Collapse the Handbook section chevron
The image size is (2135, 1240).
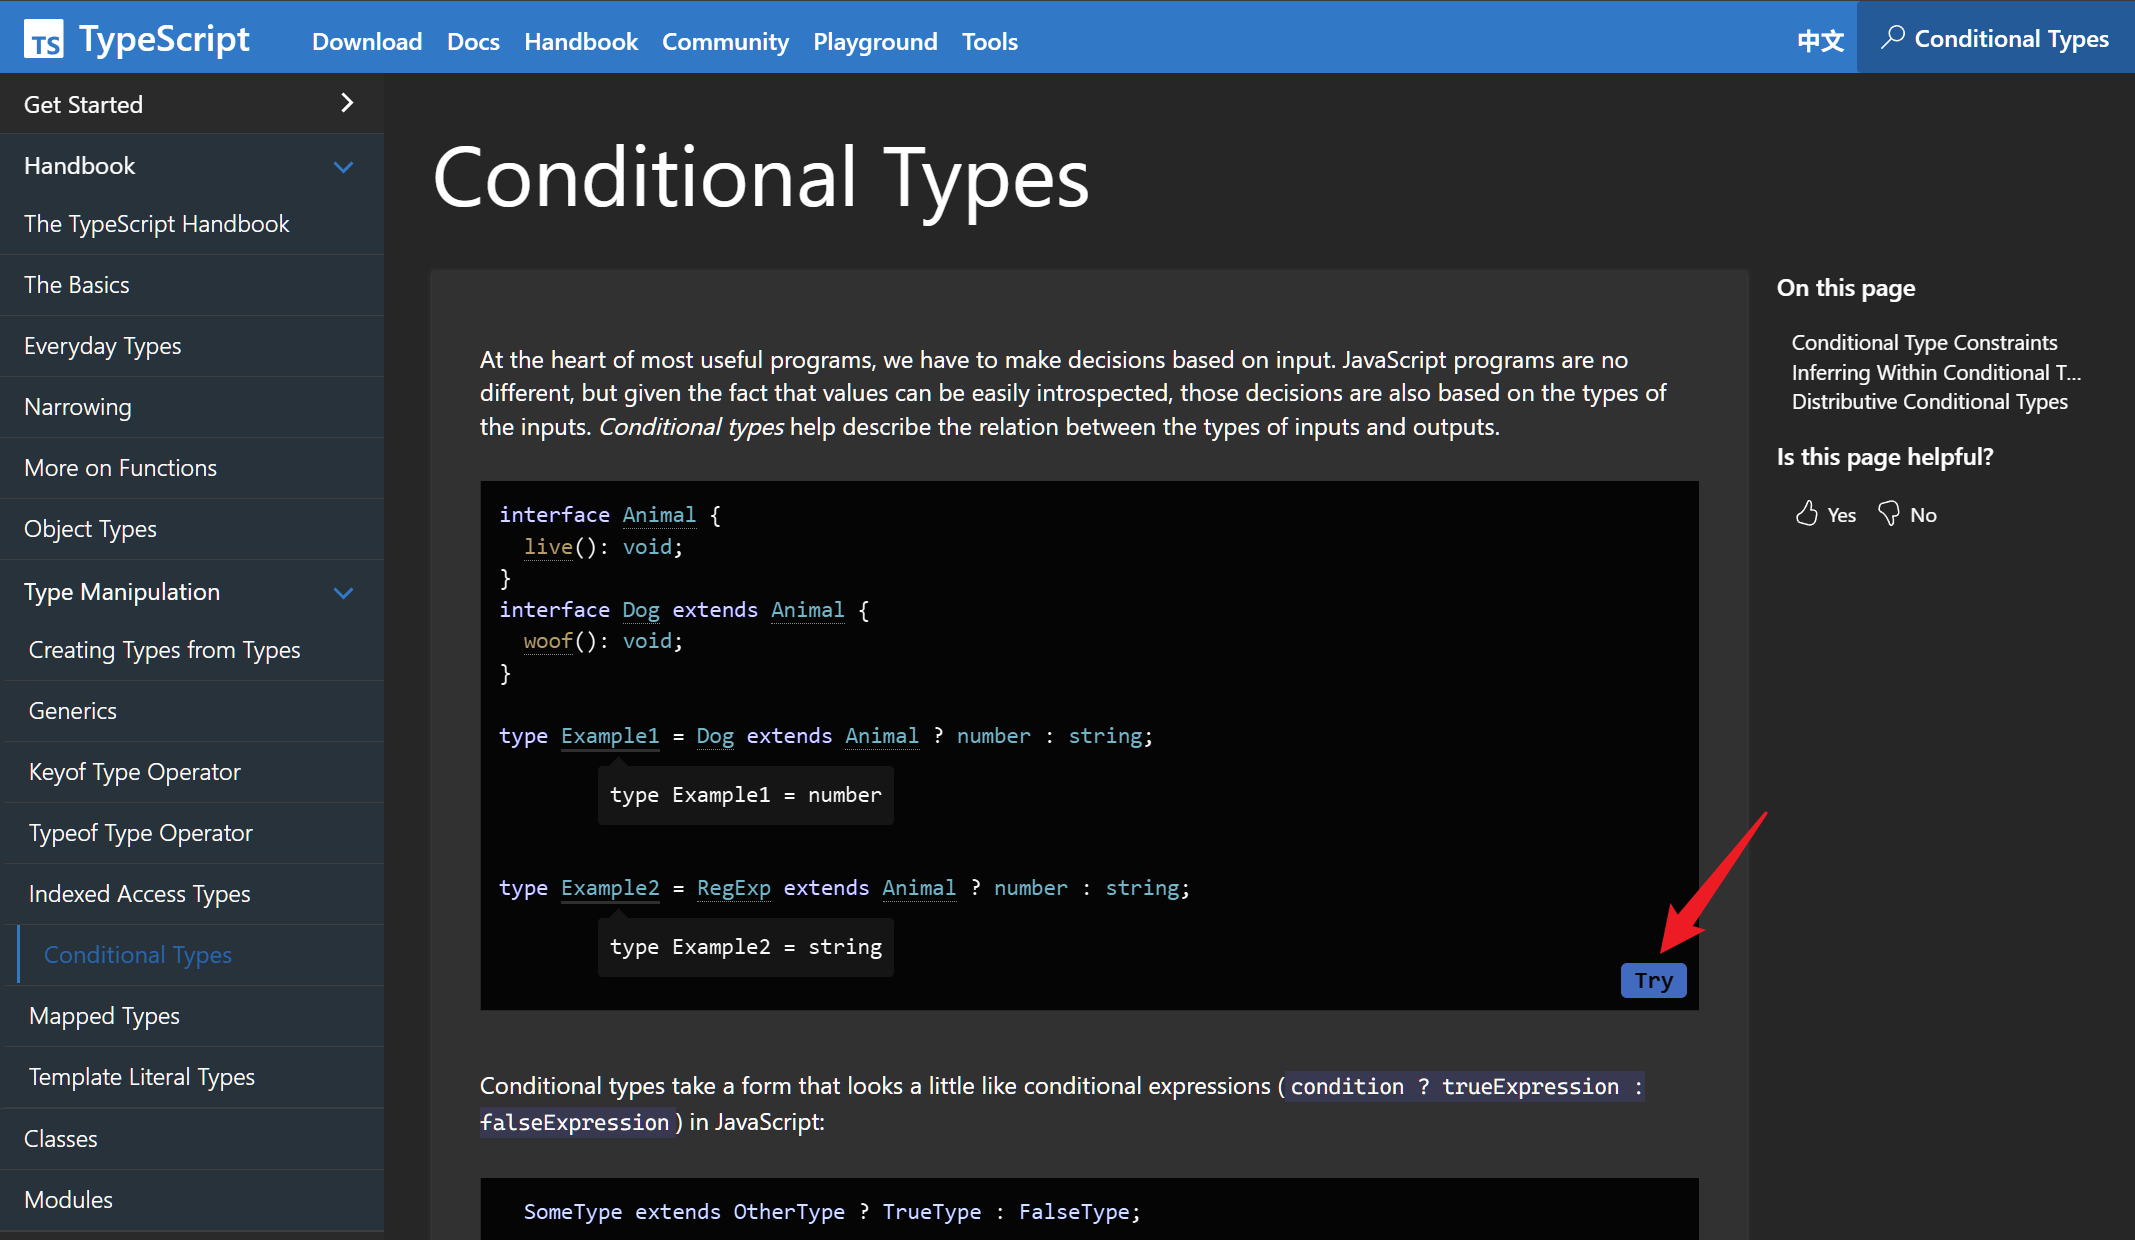(x=343, y=167)
